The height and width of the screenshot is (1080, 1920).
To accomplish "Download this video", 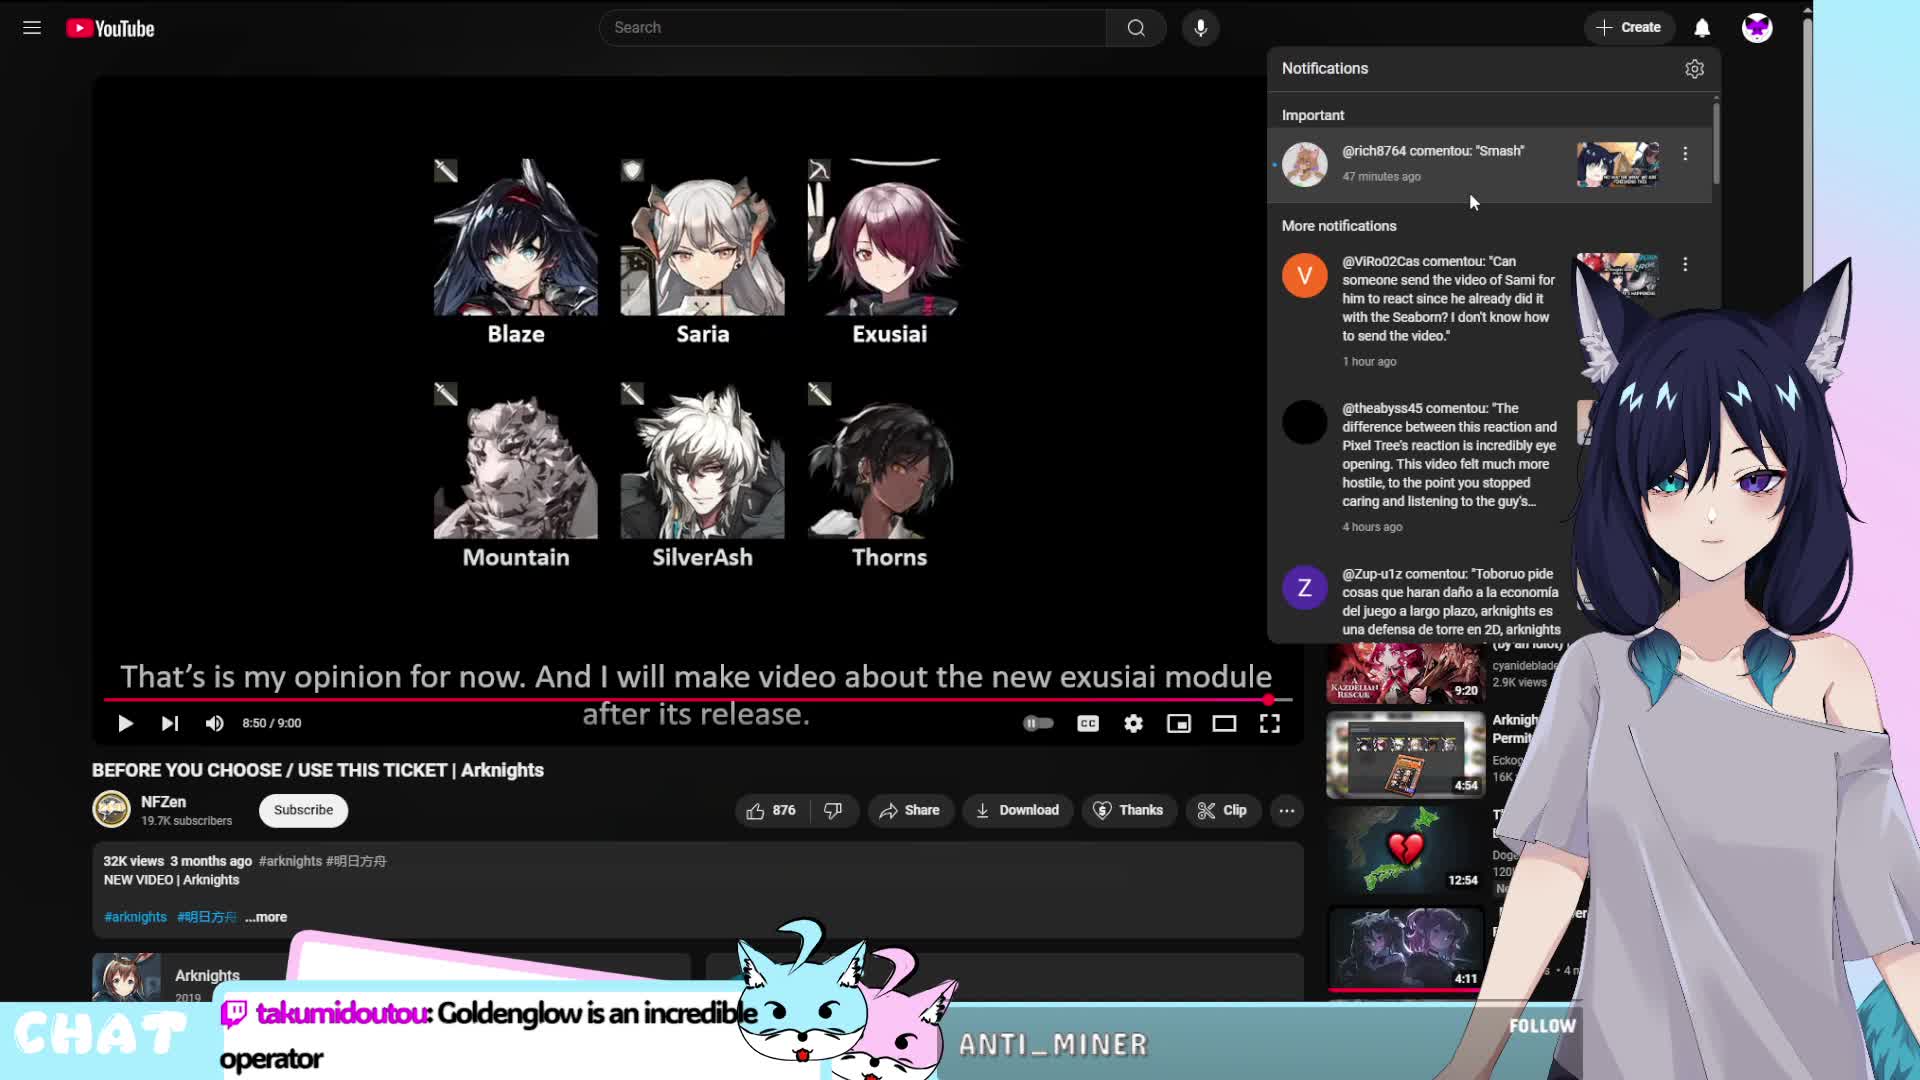I will click(x=1018, y=810).
